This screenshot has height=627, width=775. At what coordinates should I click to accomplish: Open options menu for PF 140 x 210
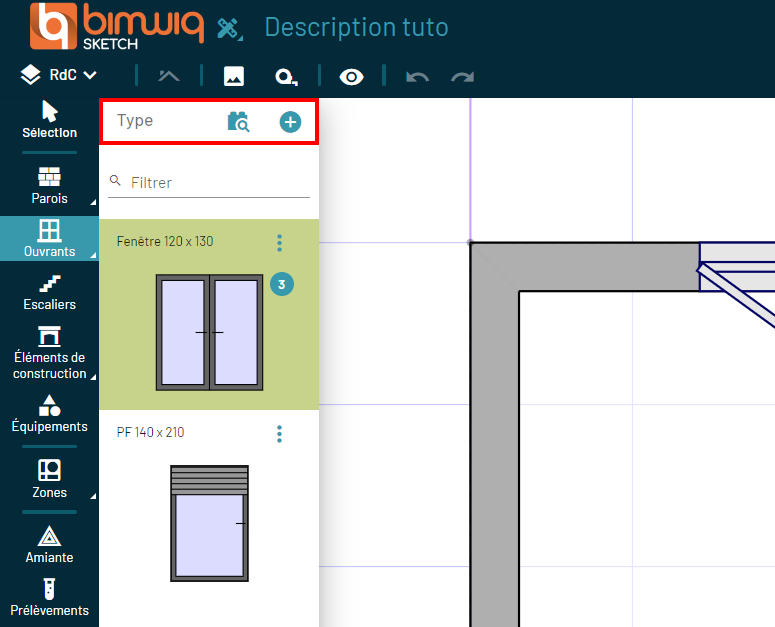point(279,434)
